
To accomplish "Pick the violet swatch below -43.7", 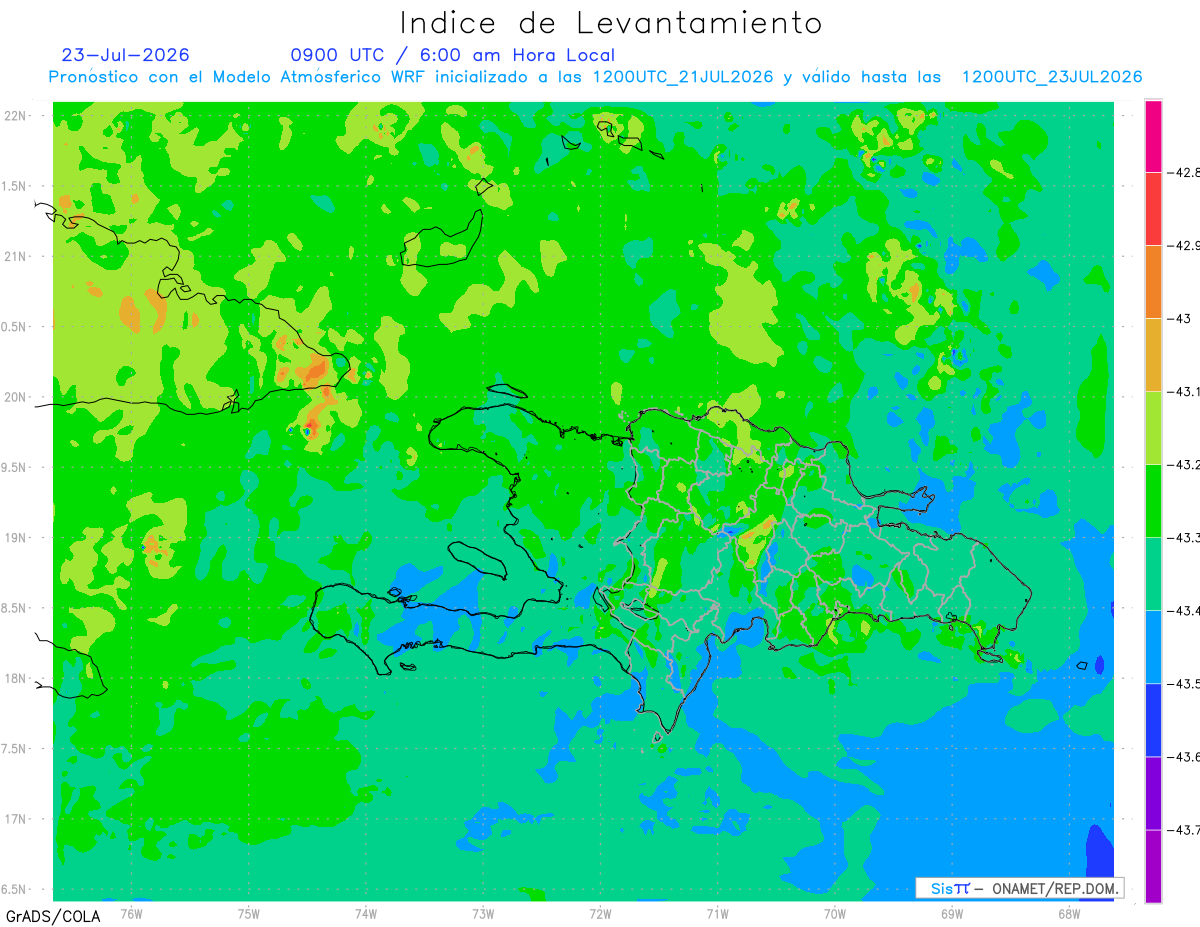I will coord(1153,866).
